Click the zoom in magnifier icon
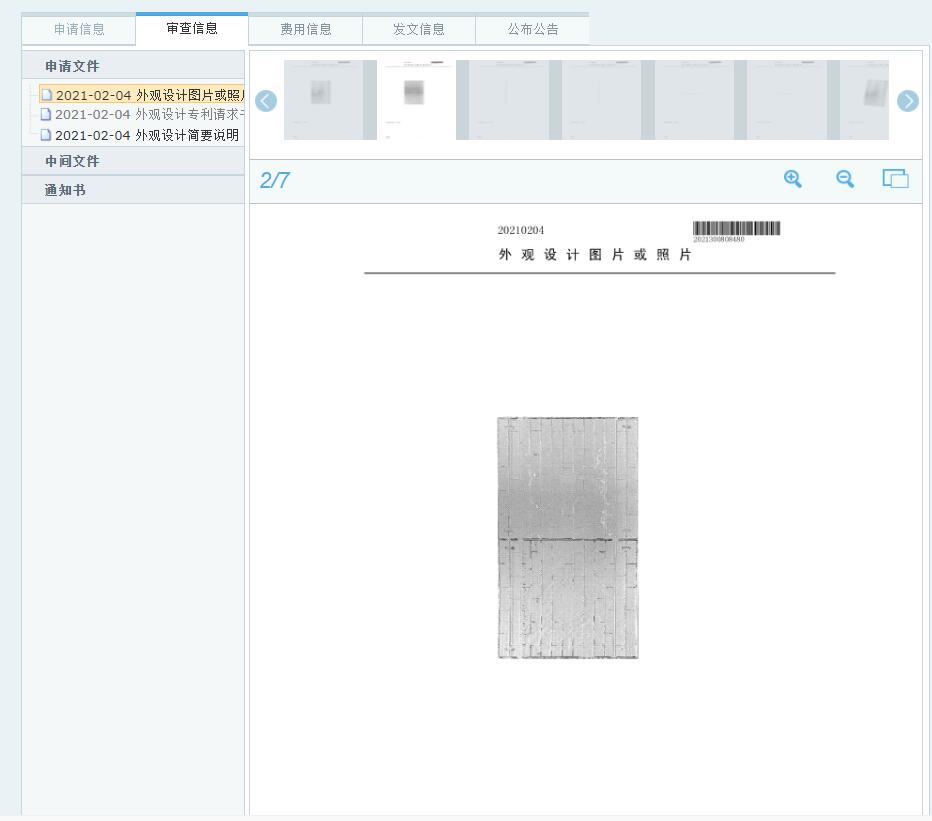Screen dimensions: 932x821 tap(793, 179)
